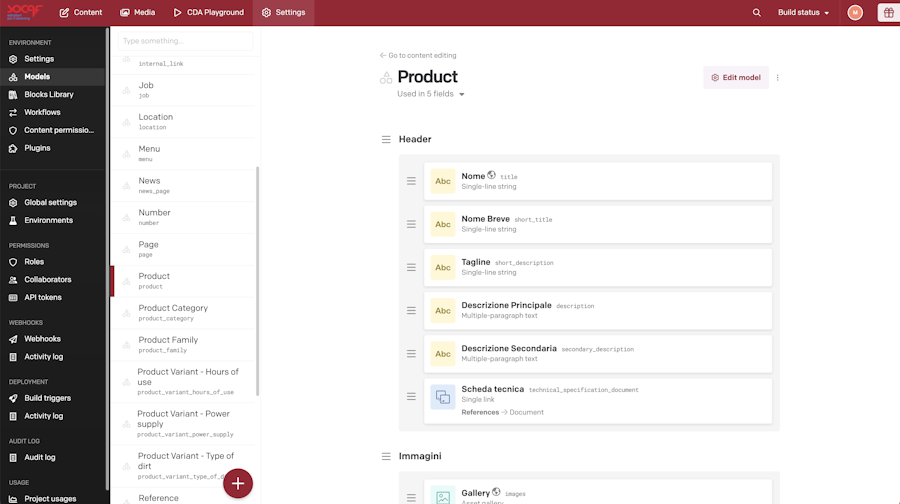Open Roles in sidebar
This screenshot has width=900, height=504.
tap(52, 262)
